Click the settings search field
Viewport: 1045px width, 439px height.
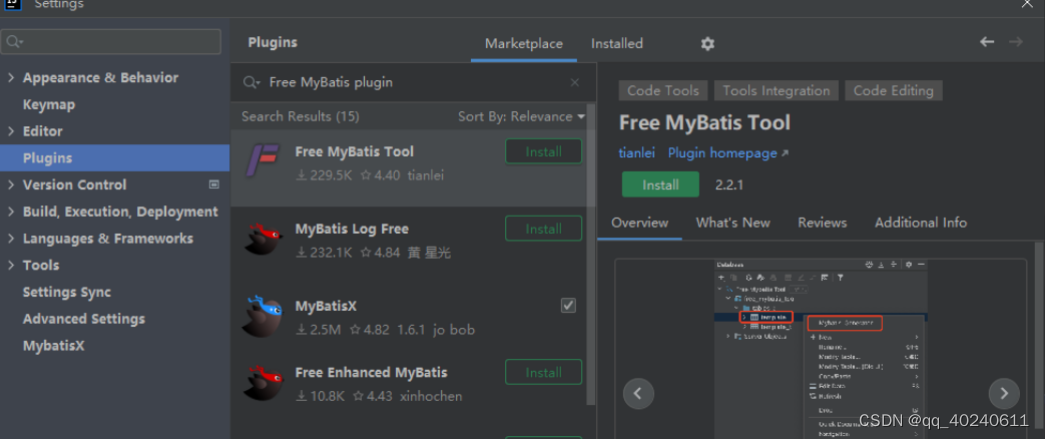[x=111, y=42]
